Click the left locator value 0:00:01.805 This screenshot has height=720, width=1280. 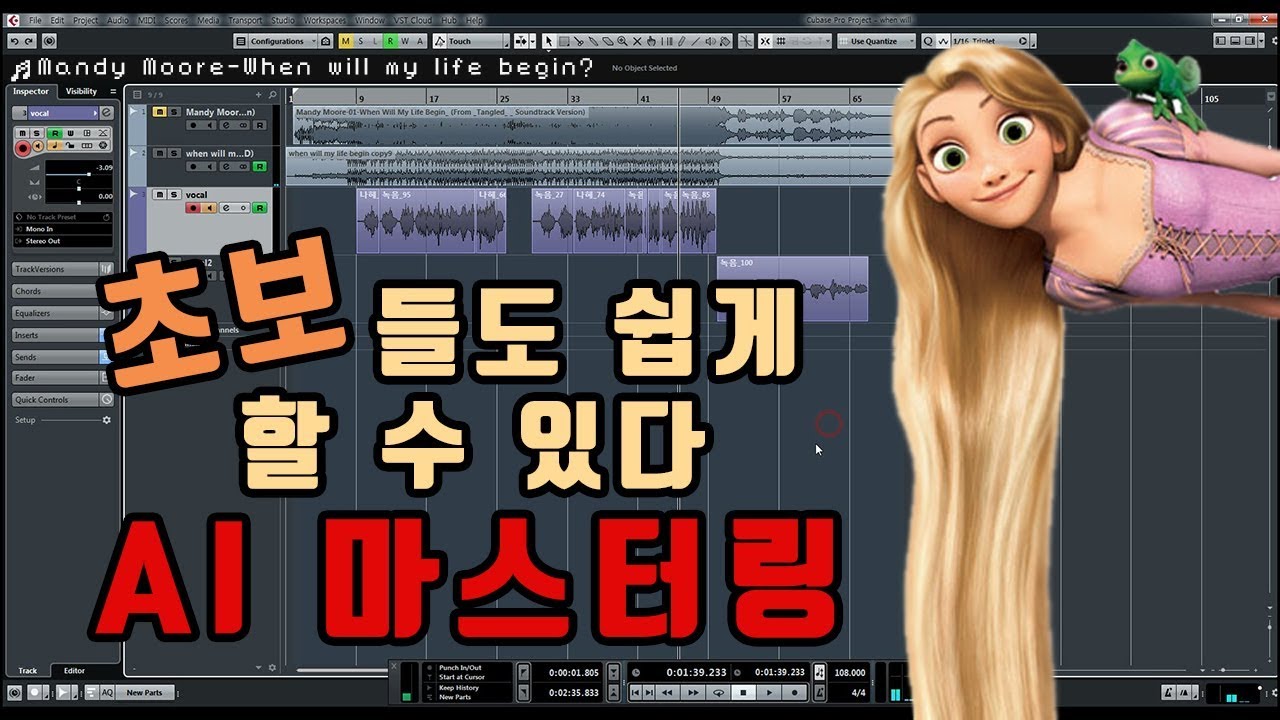coord(574,673)
